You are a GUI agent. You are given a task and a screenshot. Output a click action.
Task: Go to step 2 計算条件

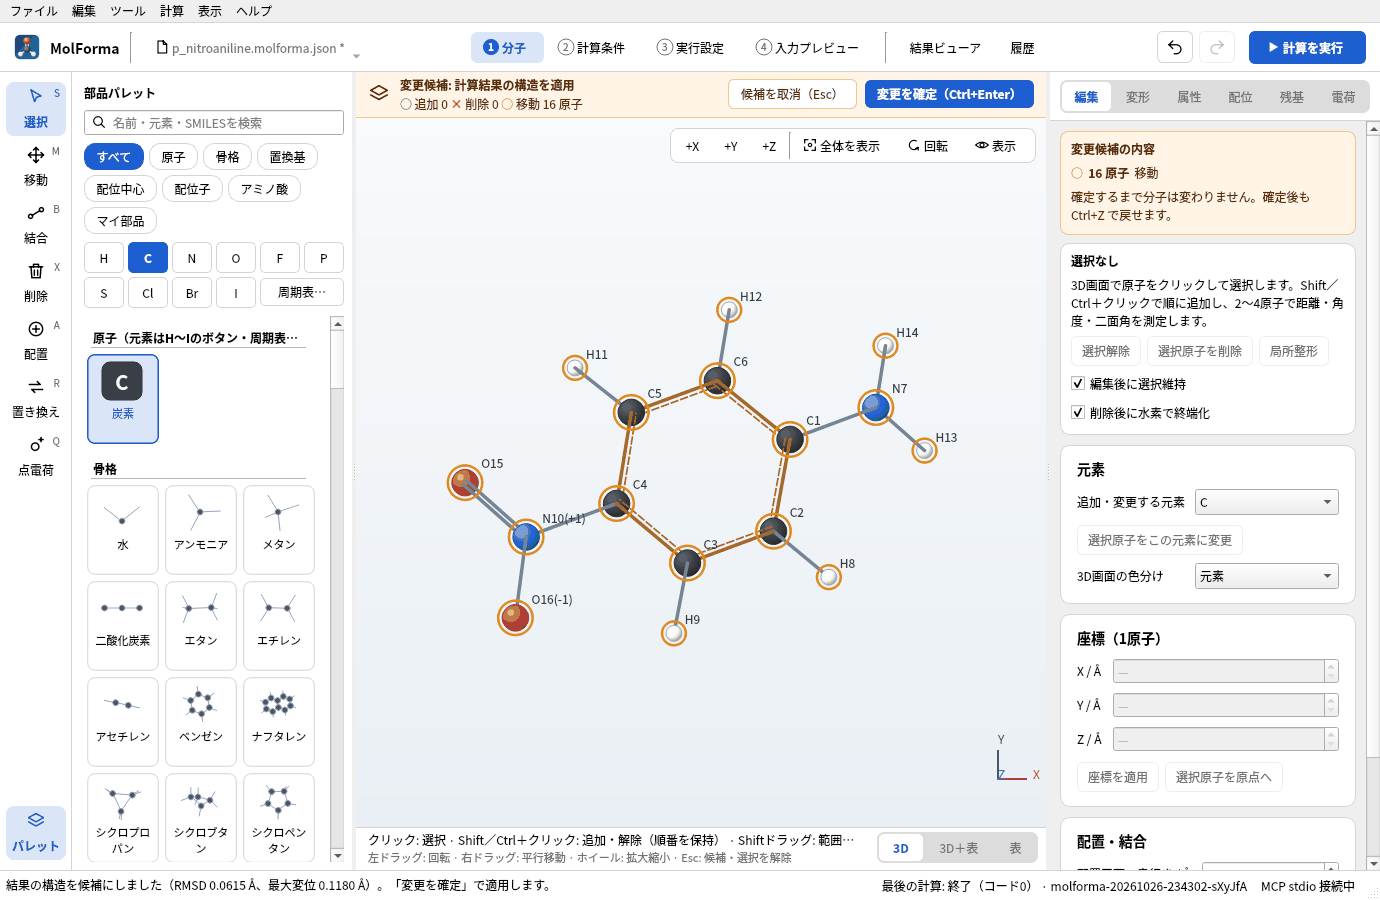[591, 47]
